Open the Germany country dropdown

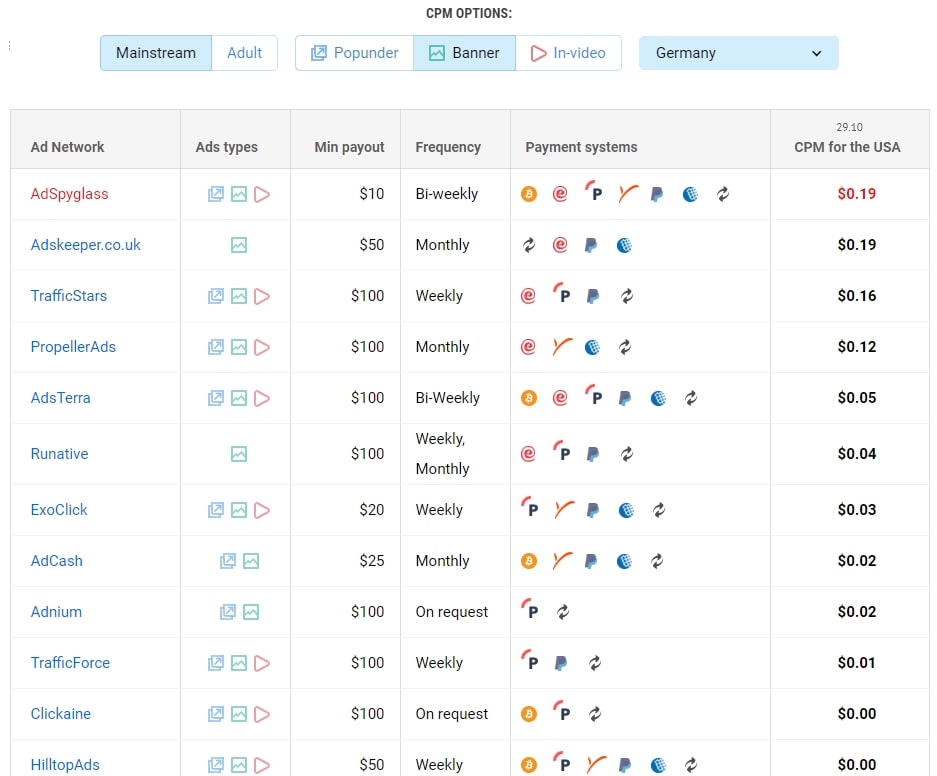739,53
